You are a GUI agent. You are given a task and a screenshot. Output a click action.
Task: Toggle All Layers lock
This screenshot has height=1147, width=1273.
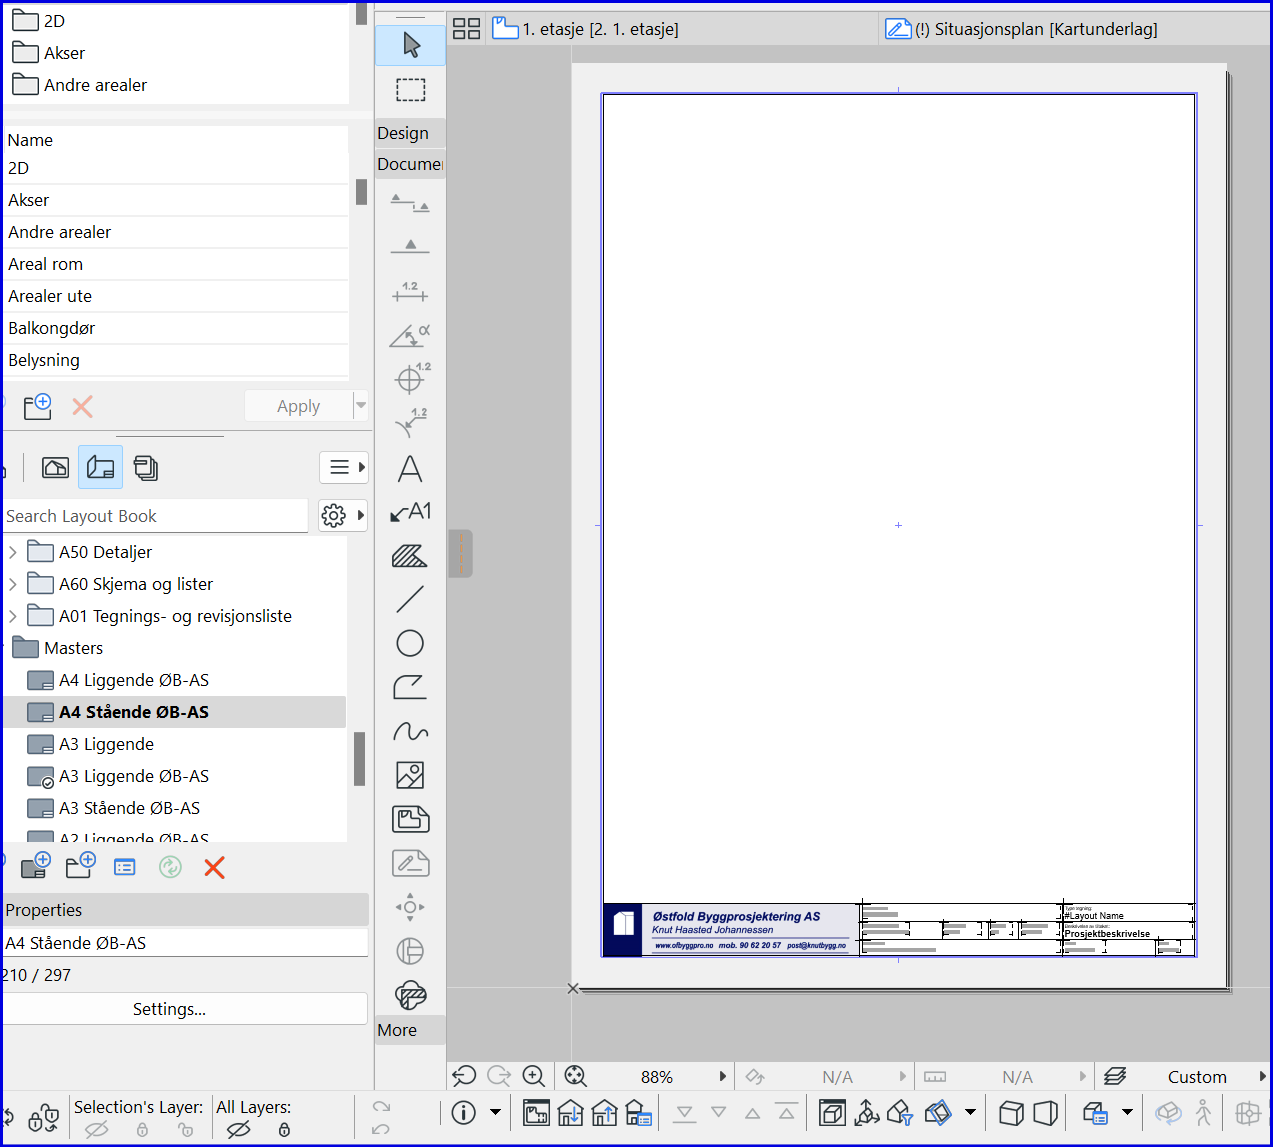point(284,1130)
